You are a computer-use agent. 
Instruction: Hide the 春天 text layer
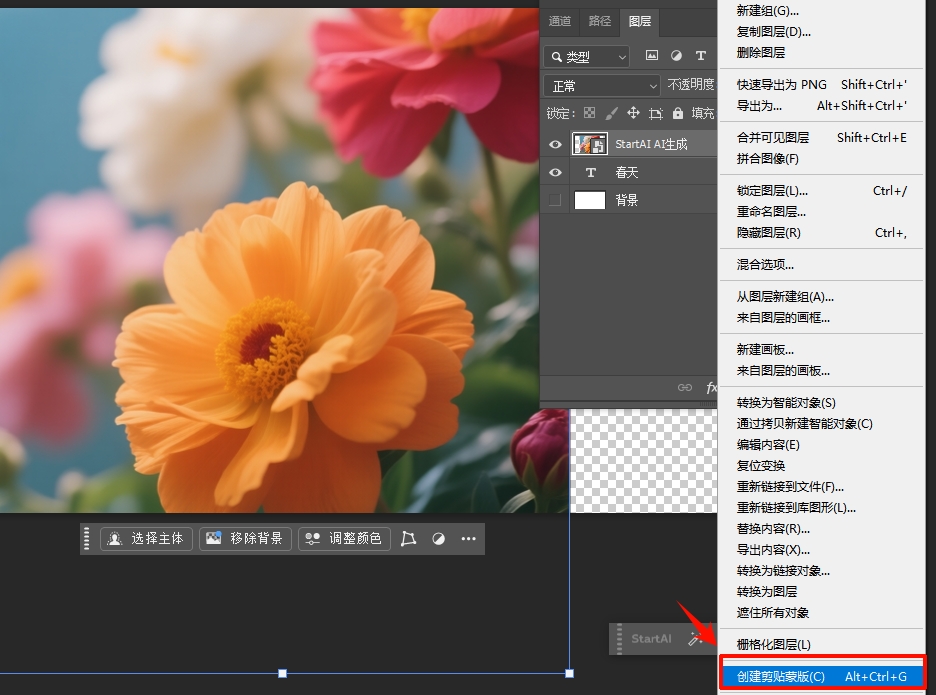[x=555, y=172]
